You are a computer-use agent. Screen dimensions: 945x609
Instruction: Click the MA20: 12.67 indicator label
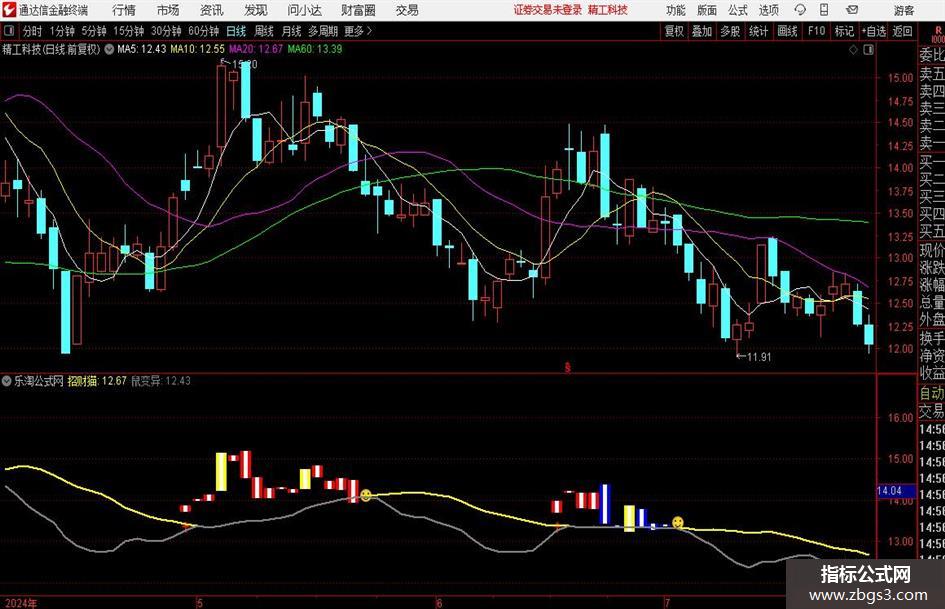(256, 49)
